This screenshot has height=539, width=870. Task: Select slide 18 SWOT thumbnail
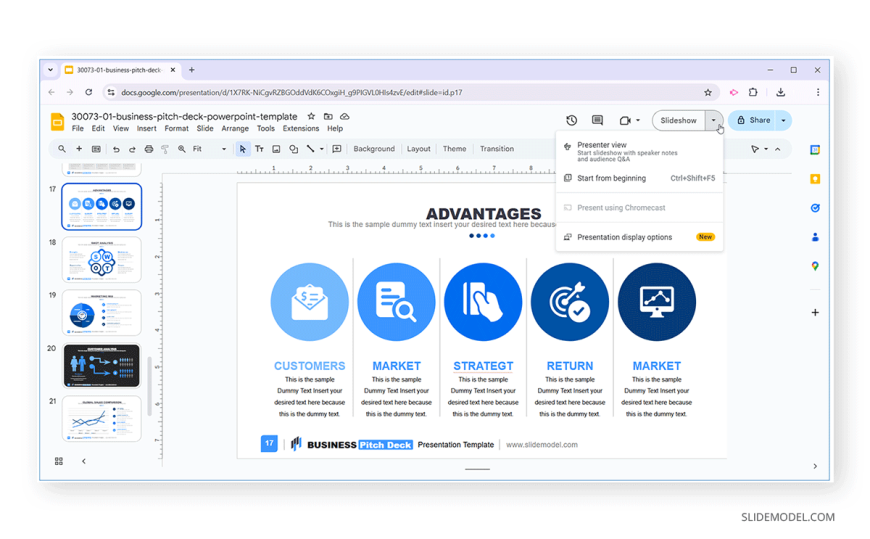(x=102, y=260)
